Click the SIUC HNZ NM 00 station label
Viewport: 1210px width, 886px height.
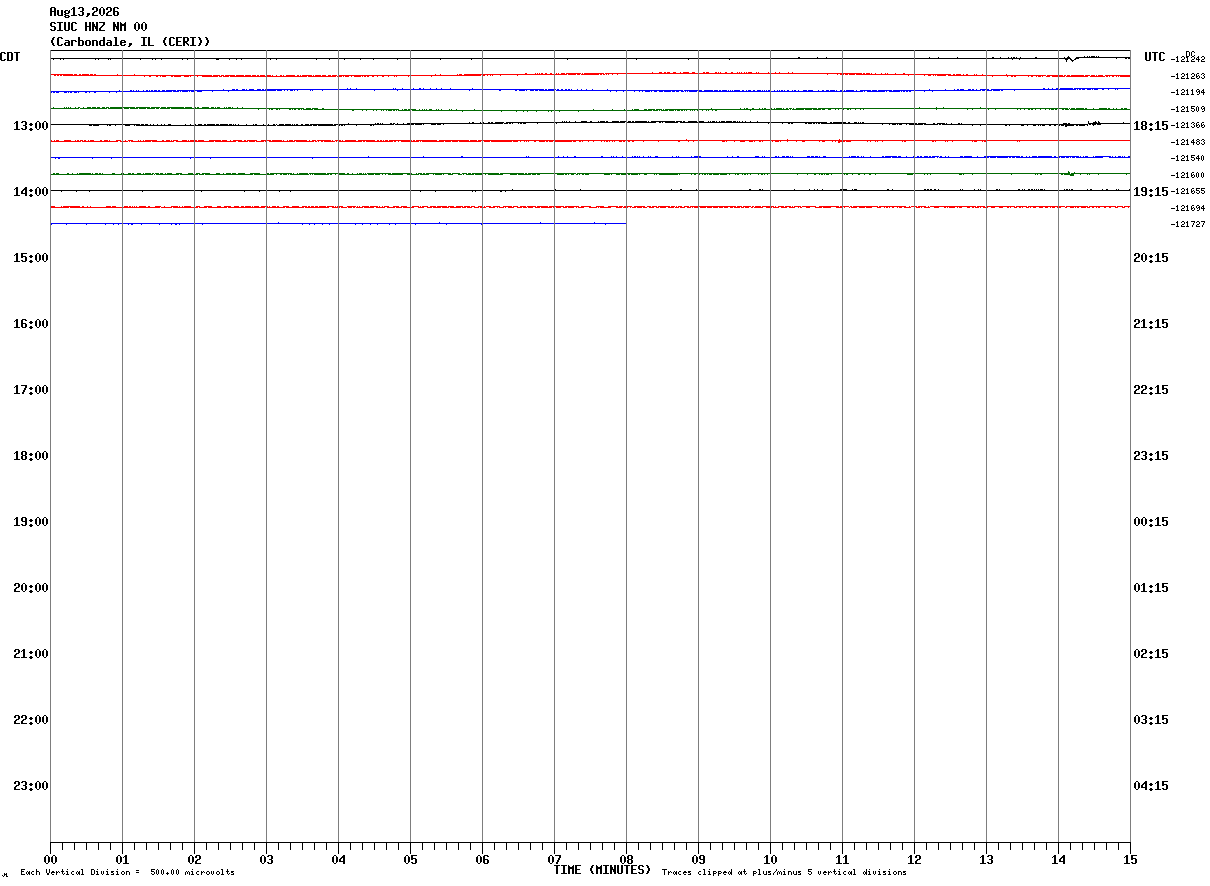point(98,27)
